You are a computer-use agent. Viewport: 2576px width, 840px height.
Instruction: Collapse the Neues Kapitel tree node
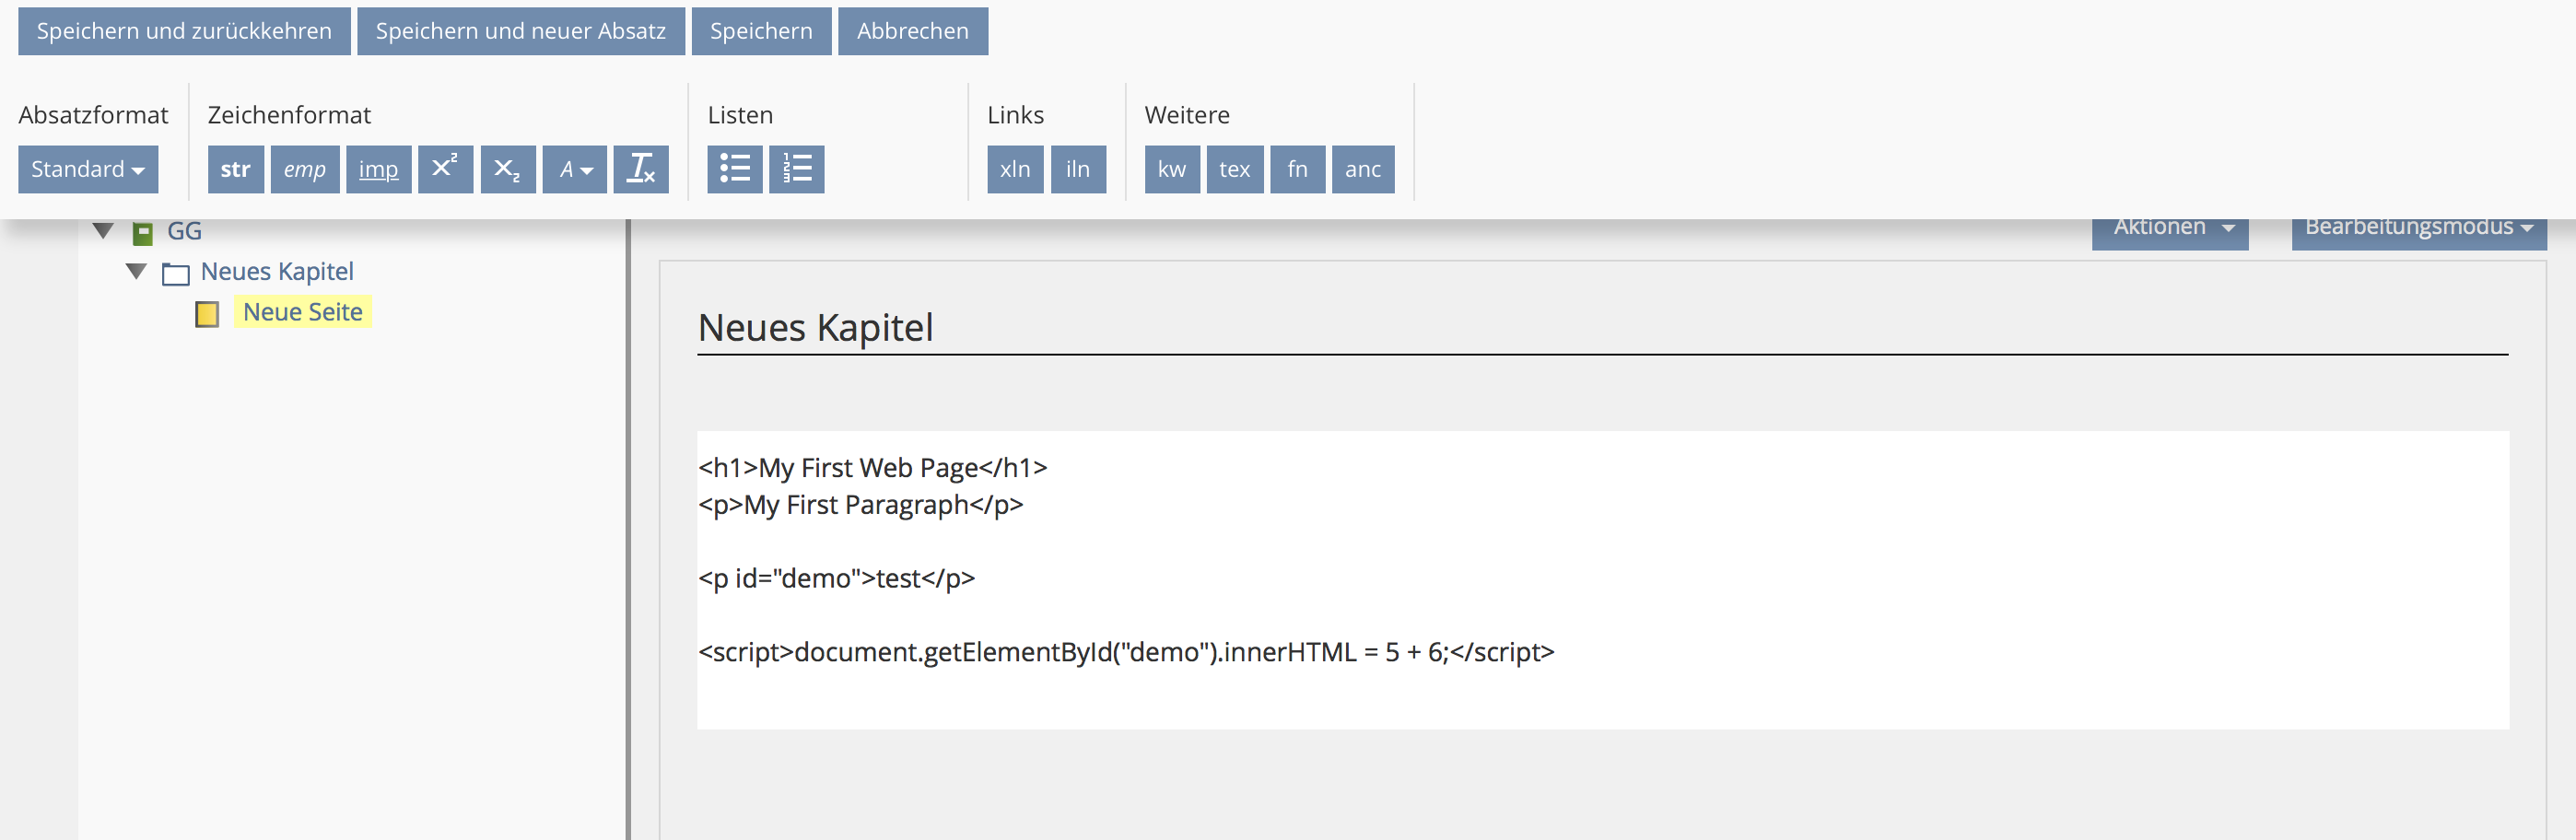[137, 271]
